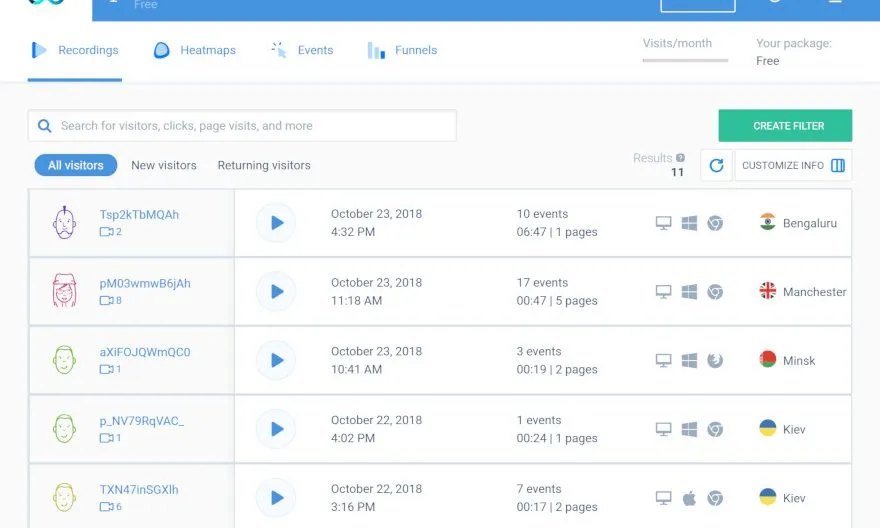880x528 pixels.
Task: Open the Recordings tab
Action: click(75, 50)
